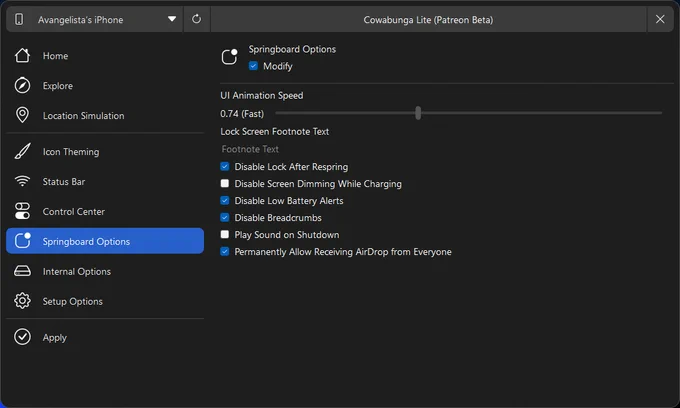Click the Springboard Options header icon
The width and height of the screenshot is (680, 408).
tap(229, 57)
